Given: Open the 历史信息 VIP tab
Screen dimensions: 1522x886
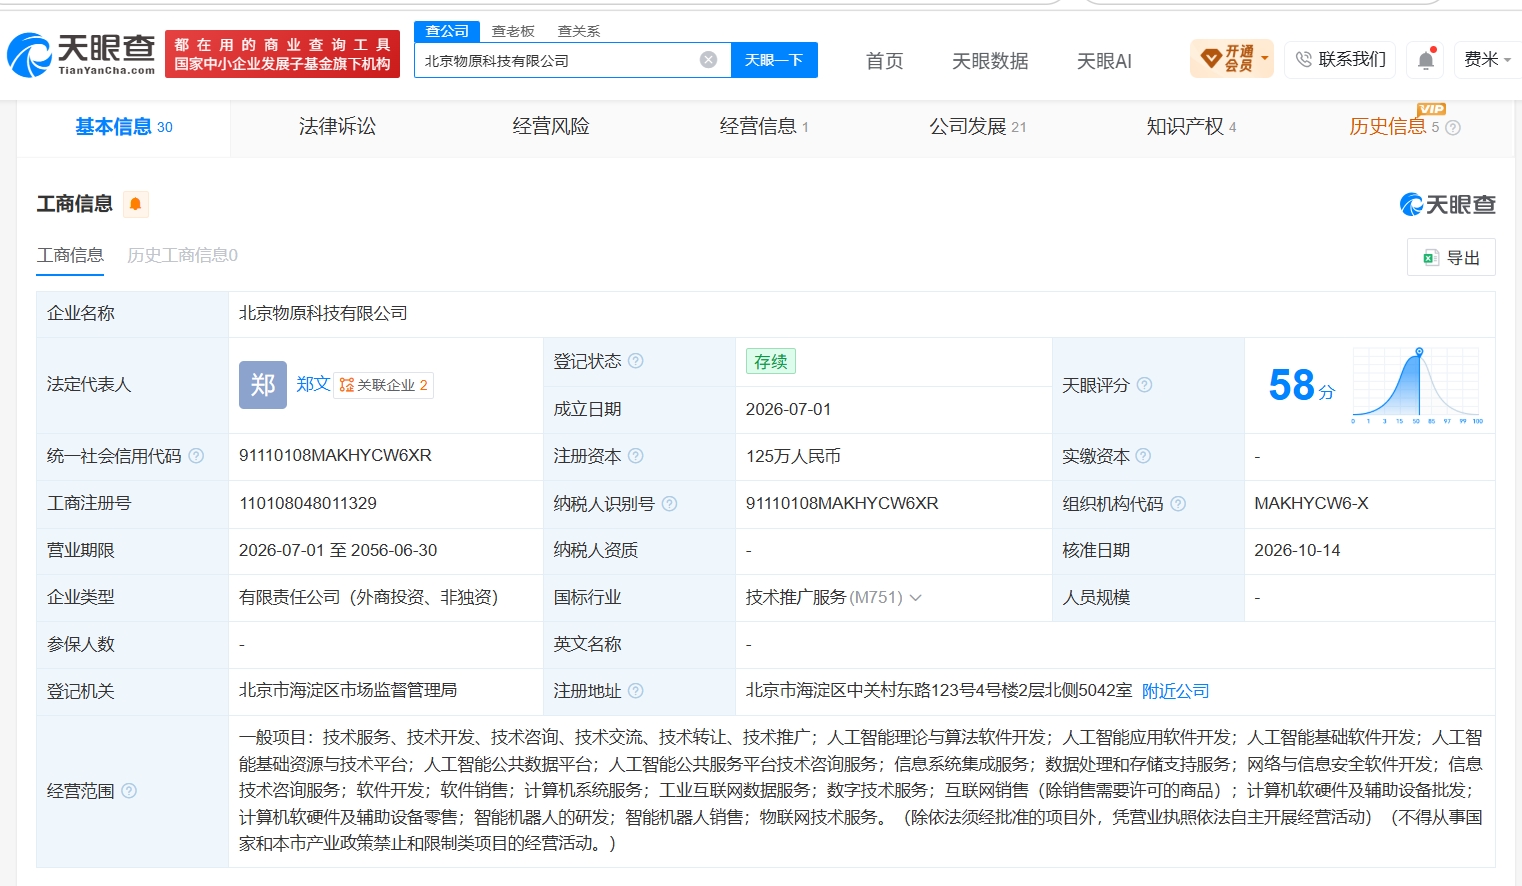Looking at the screenshot, I should pos(1394,127).
